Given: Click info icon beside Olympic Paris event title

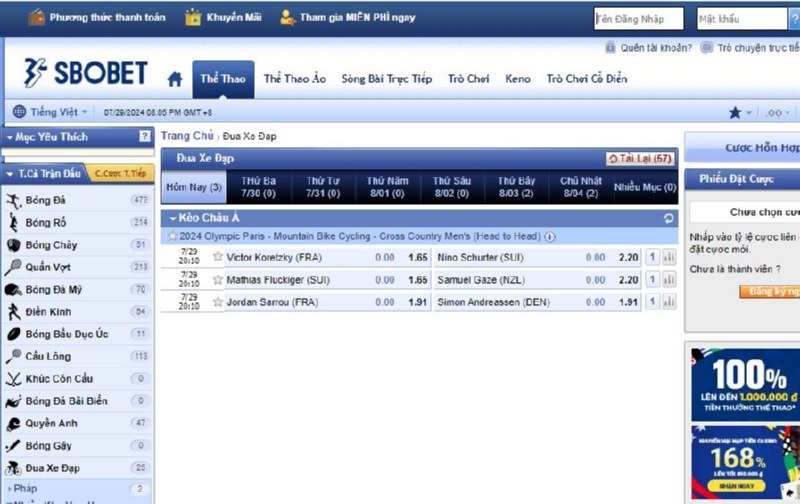Looking at the screenshot, I should (550, 237).
